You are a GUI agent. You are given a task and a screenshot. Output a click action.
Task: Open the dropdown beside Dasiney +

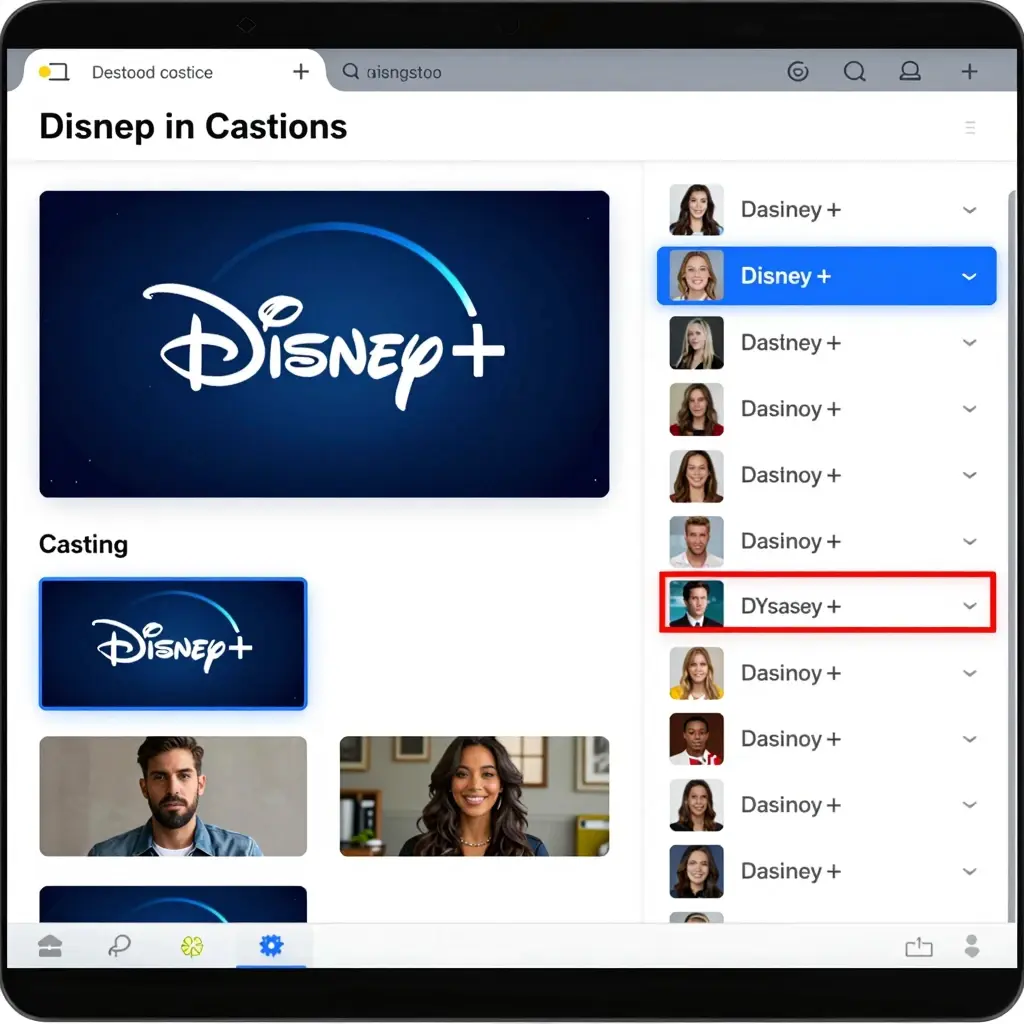pos(969,209)
